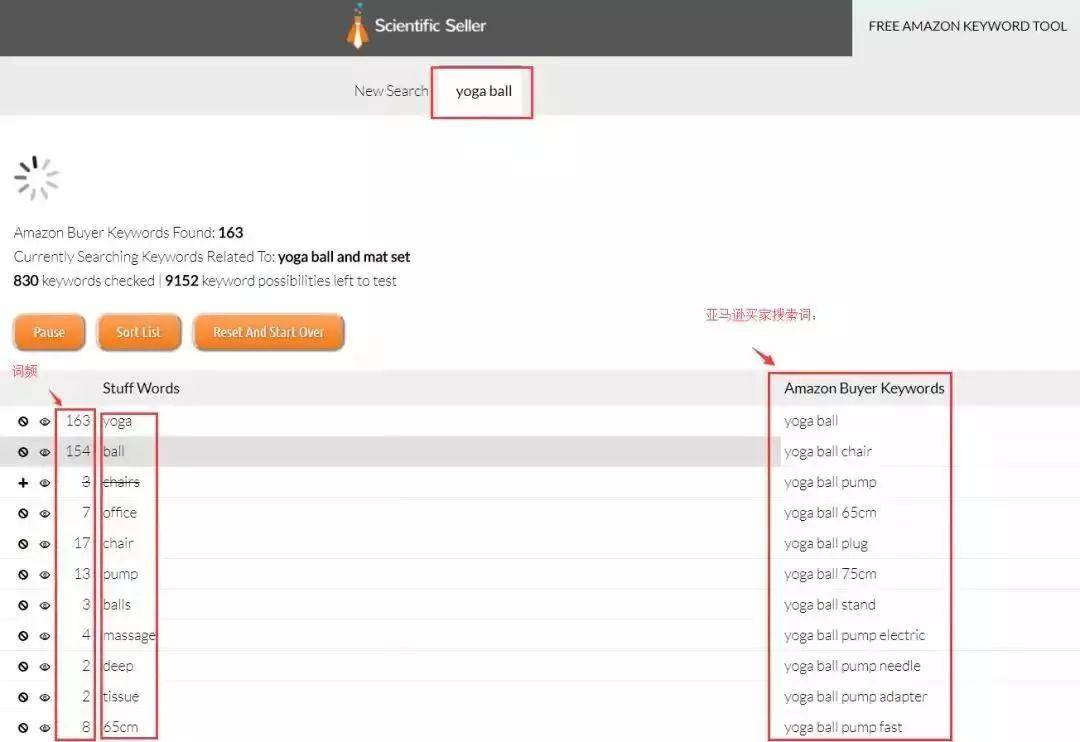Select stuff word 'office'
Viewport: 1080px width, 742px height.
pyautogui.click(x=120, y=513)
